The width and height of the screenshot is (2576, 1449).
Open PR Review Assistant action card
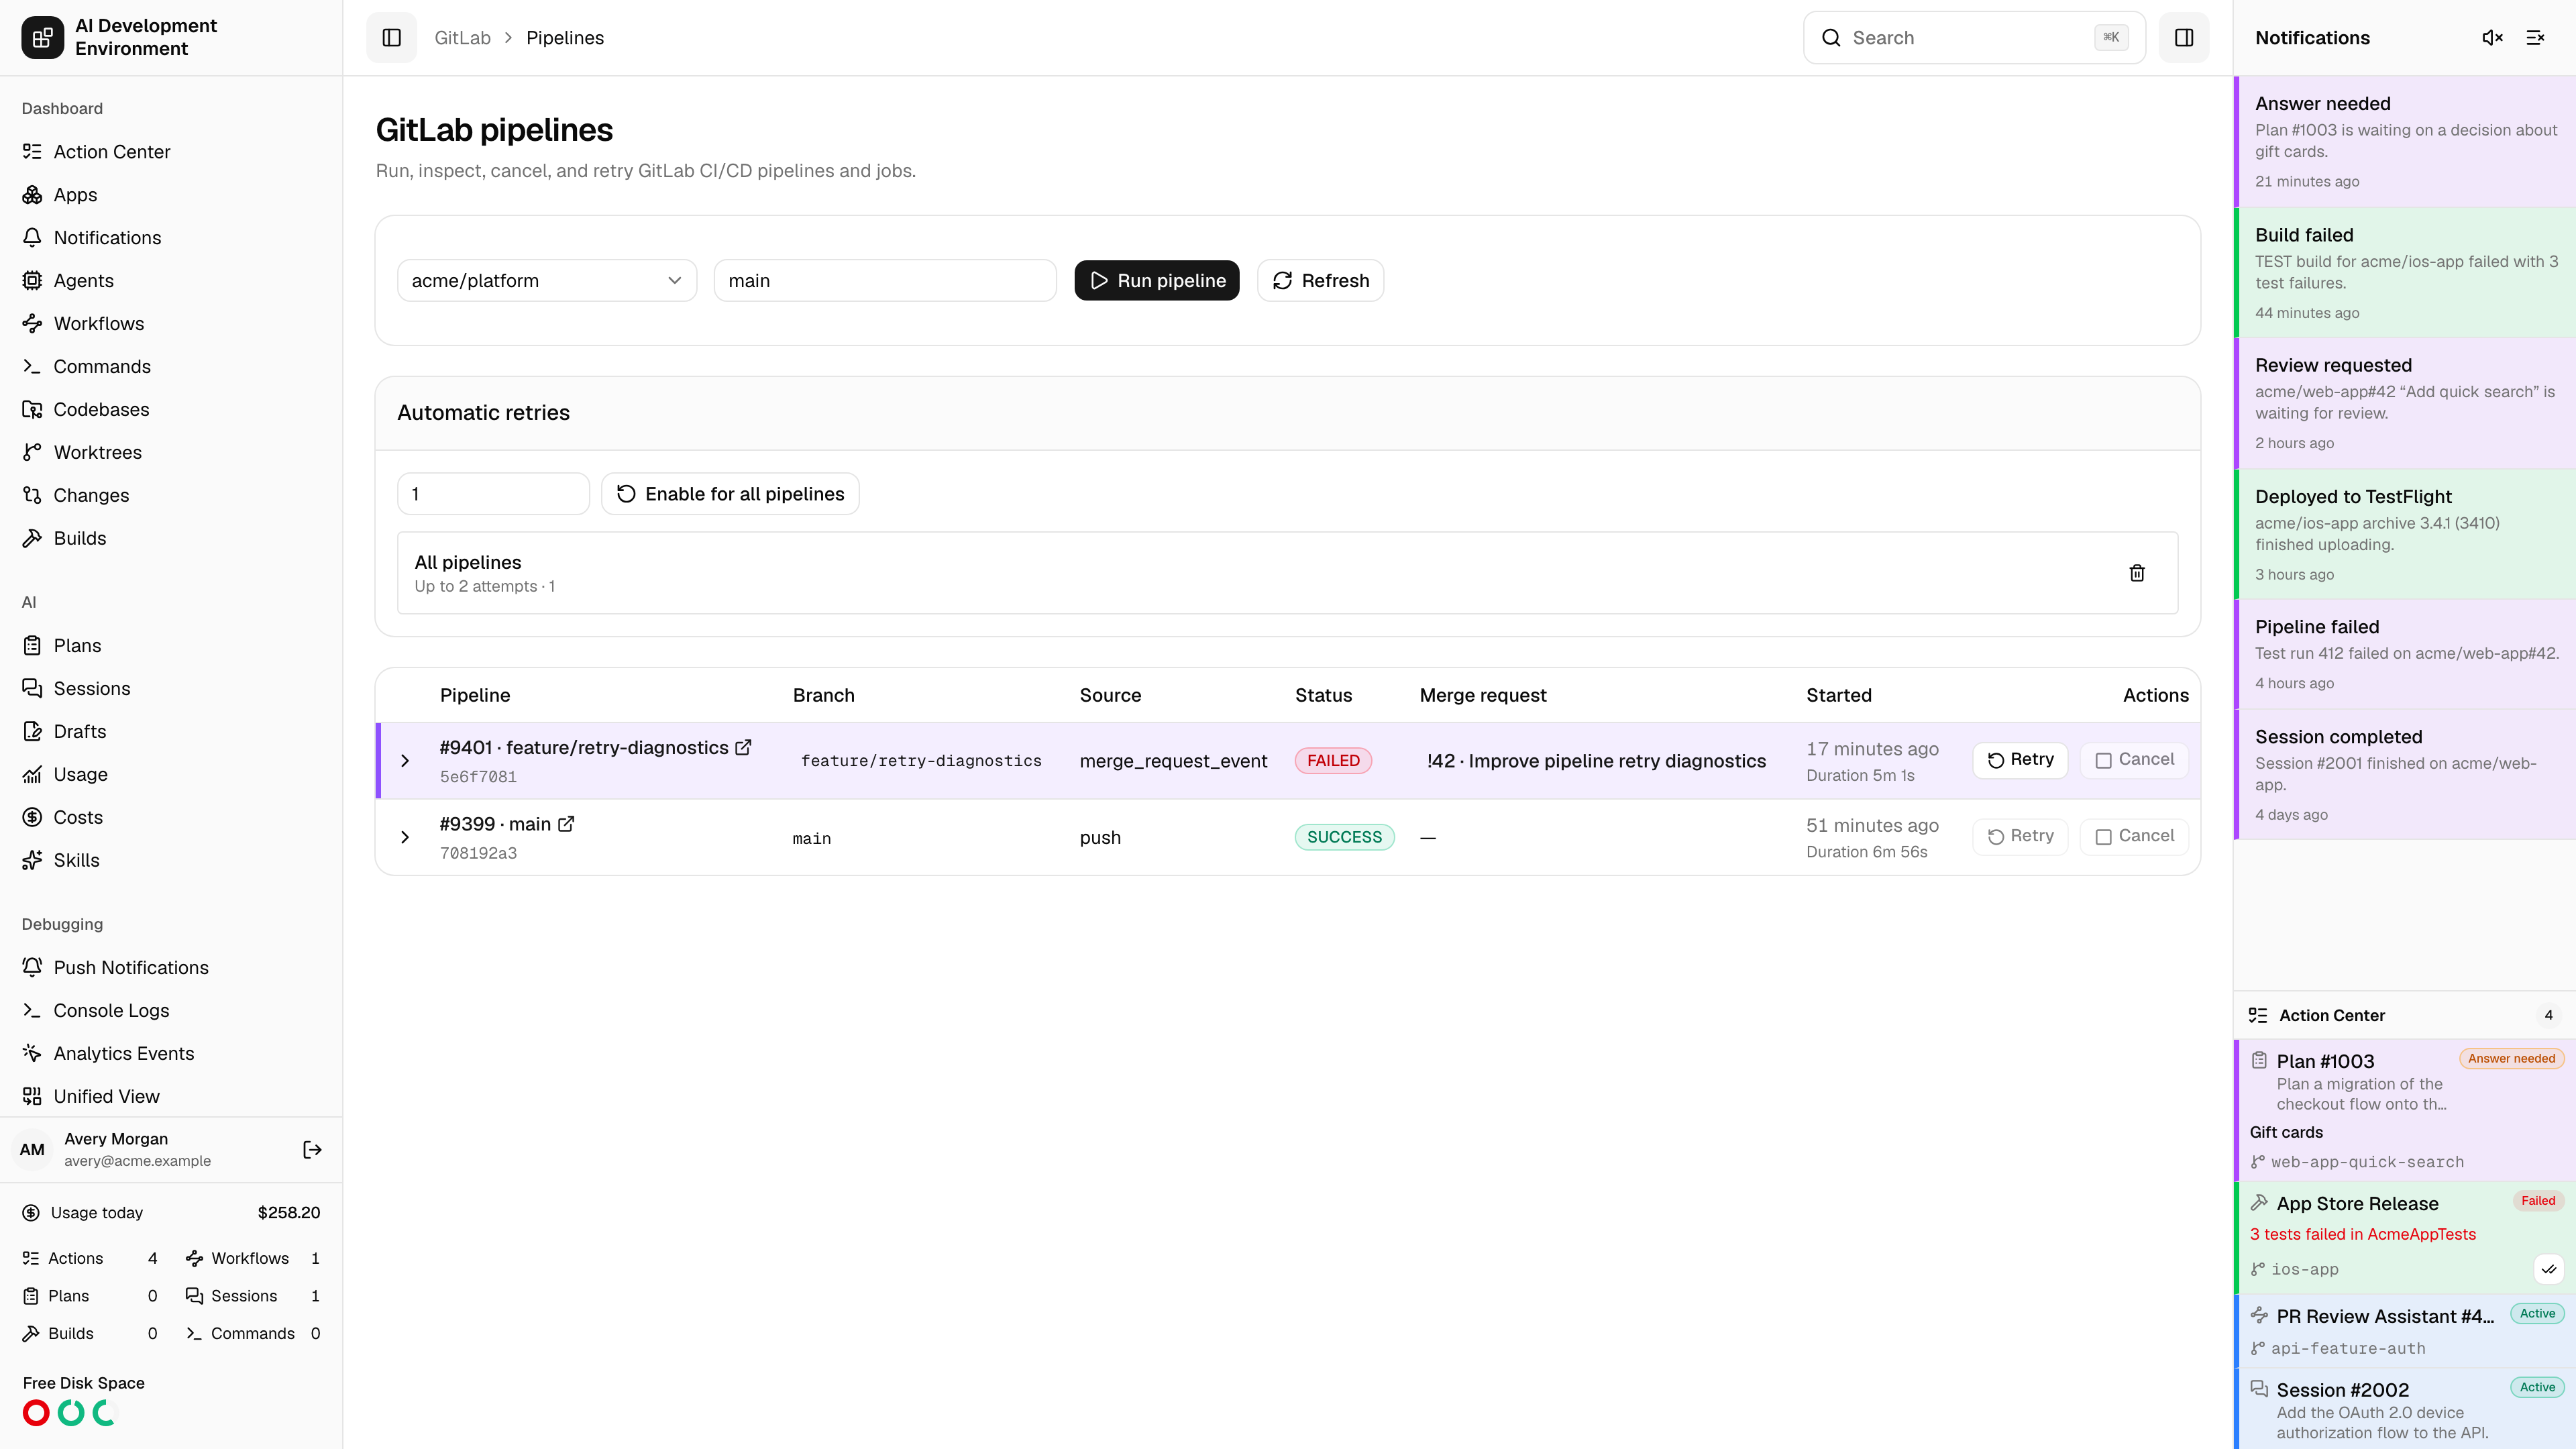(2405, 1332)
